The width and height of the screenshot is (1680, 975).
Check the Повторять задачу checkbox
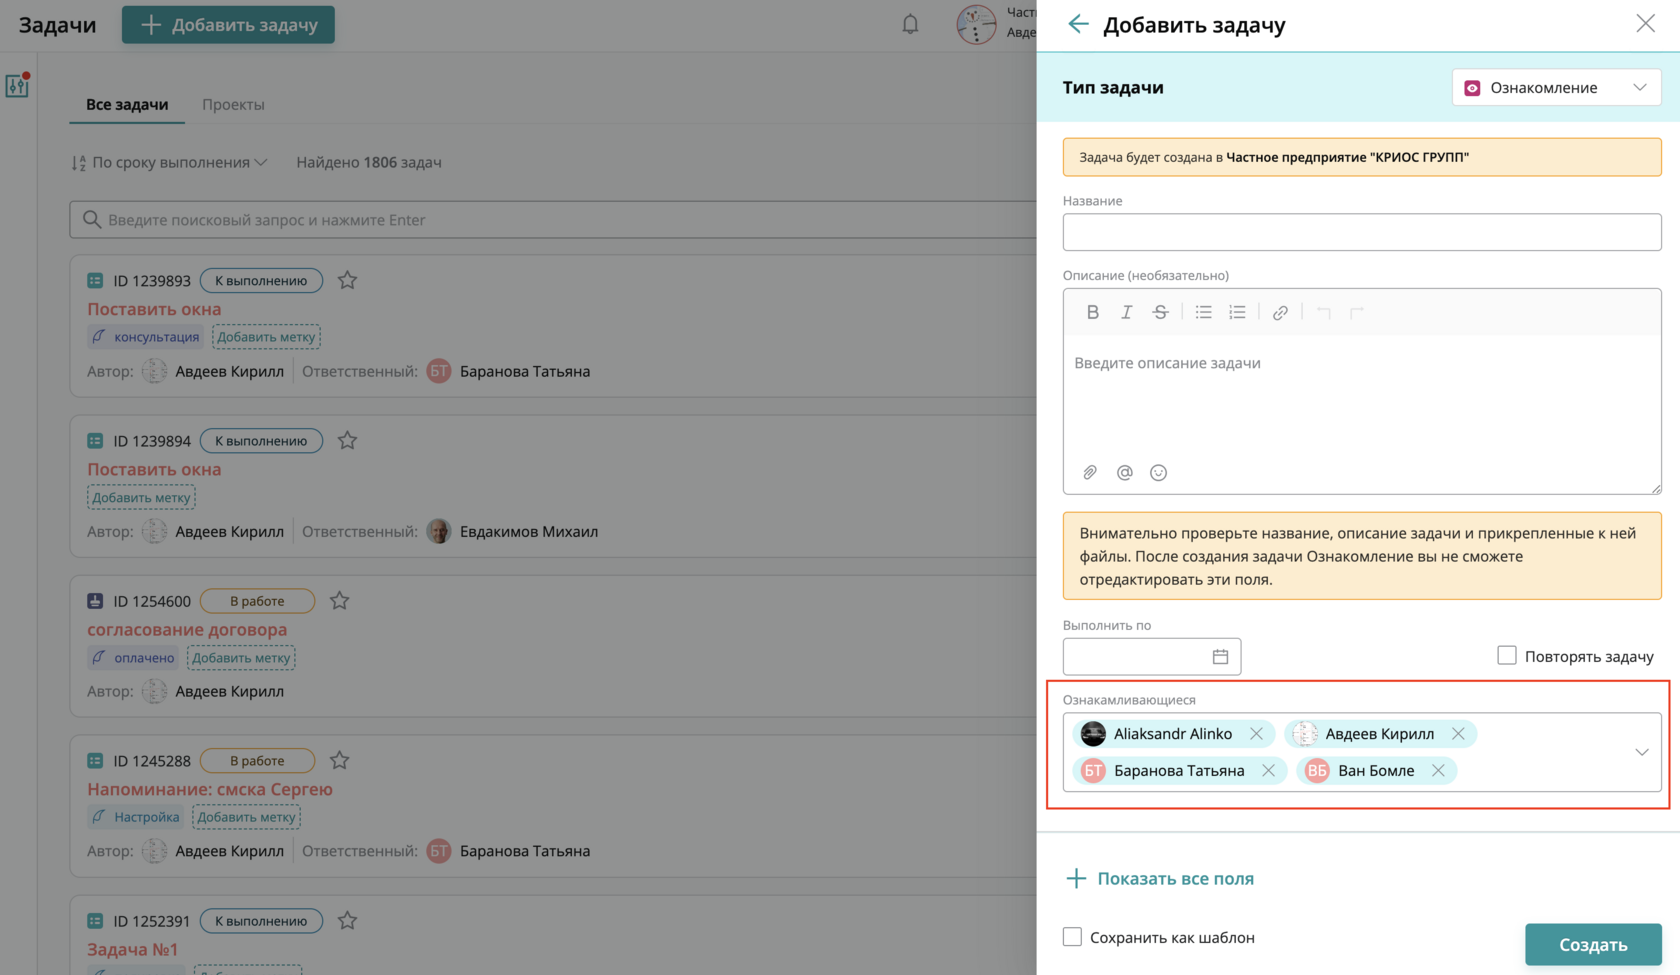pos(1507,655)
